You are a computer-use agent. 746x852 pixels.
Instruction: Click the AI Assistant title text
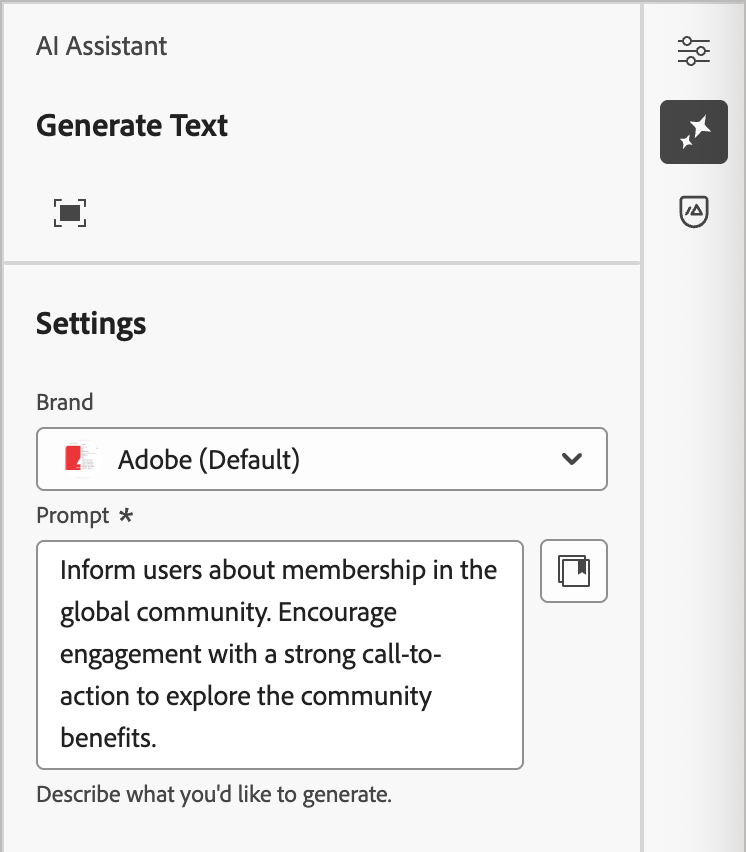coord(101,46)
